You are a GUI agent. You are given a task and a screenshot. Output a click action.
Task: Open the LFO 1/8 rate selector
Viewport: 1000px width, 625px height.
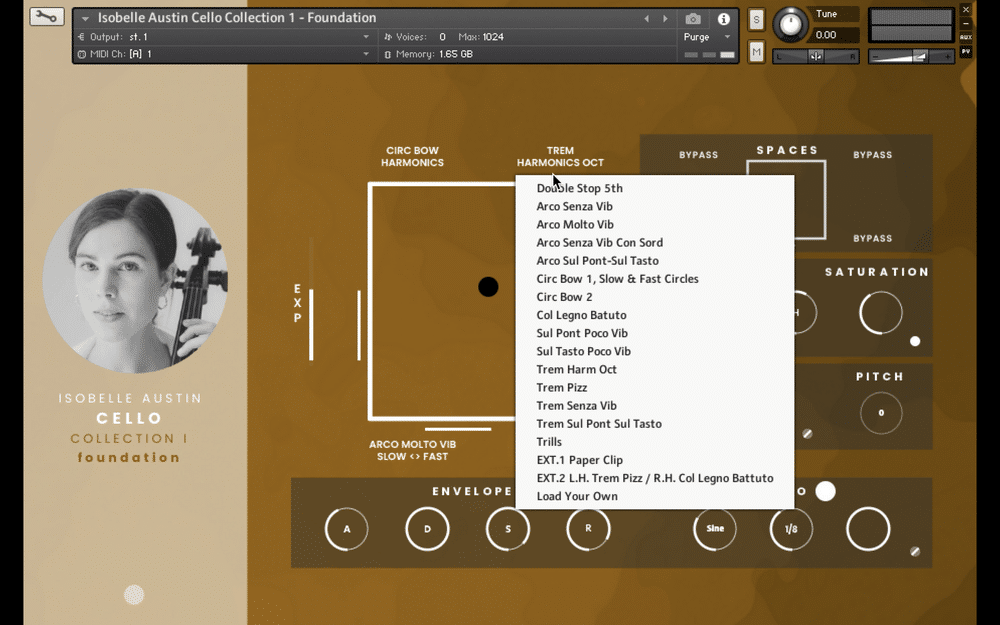791,529
